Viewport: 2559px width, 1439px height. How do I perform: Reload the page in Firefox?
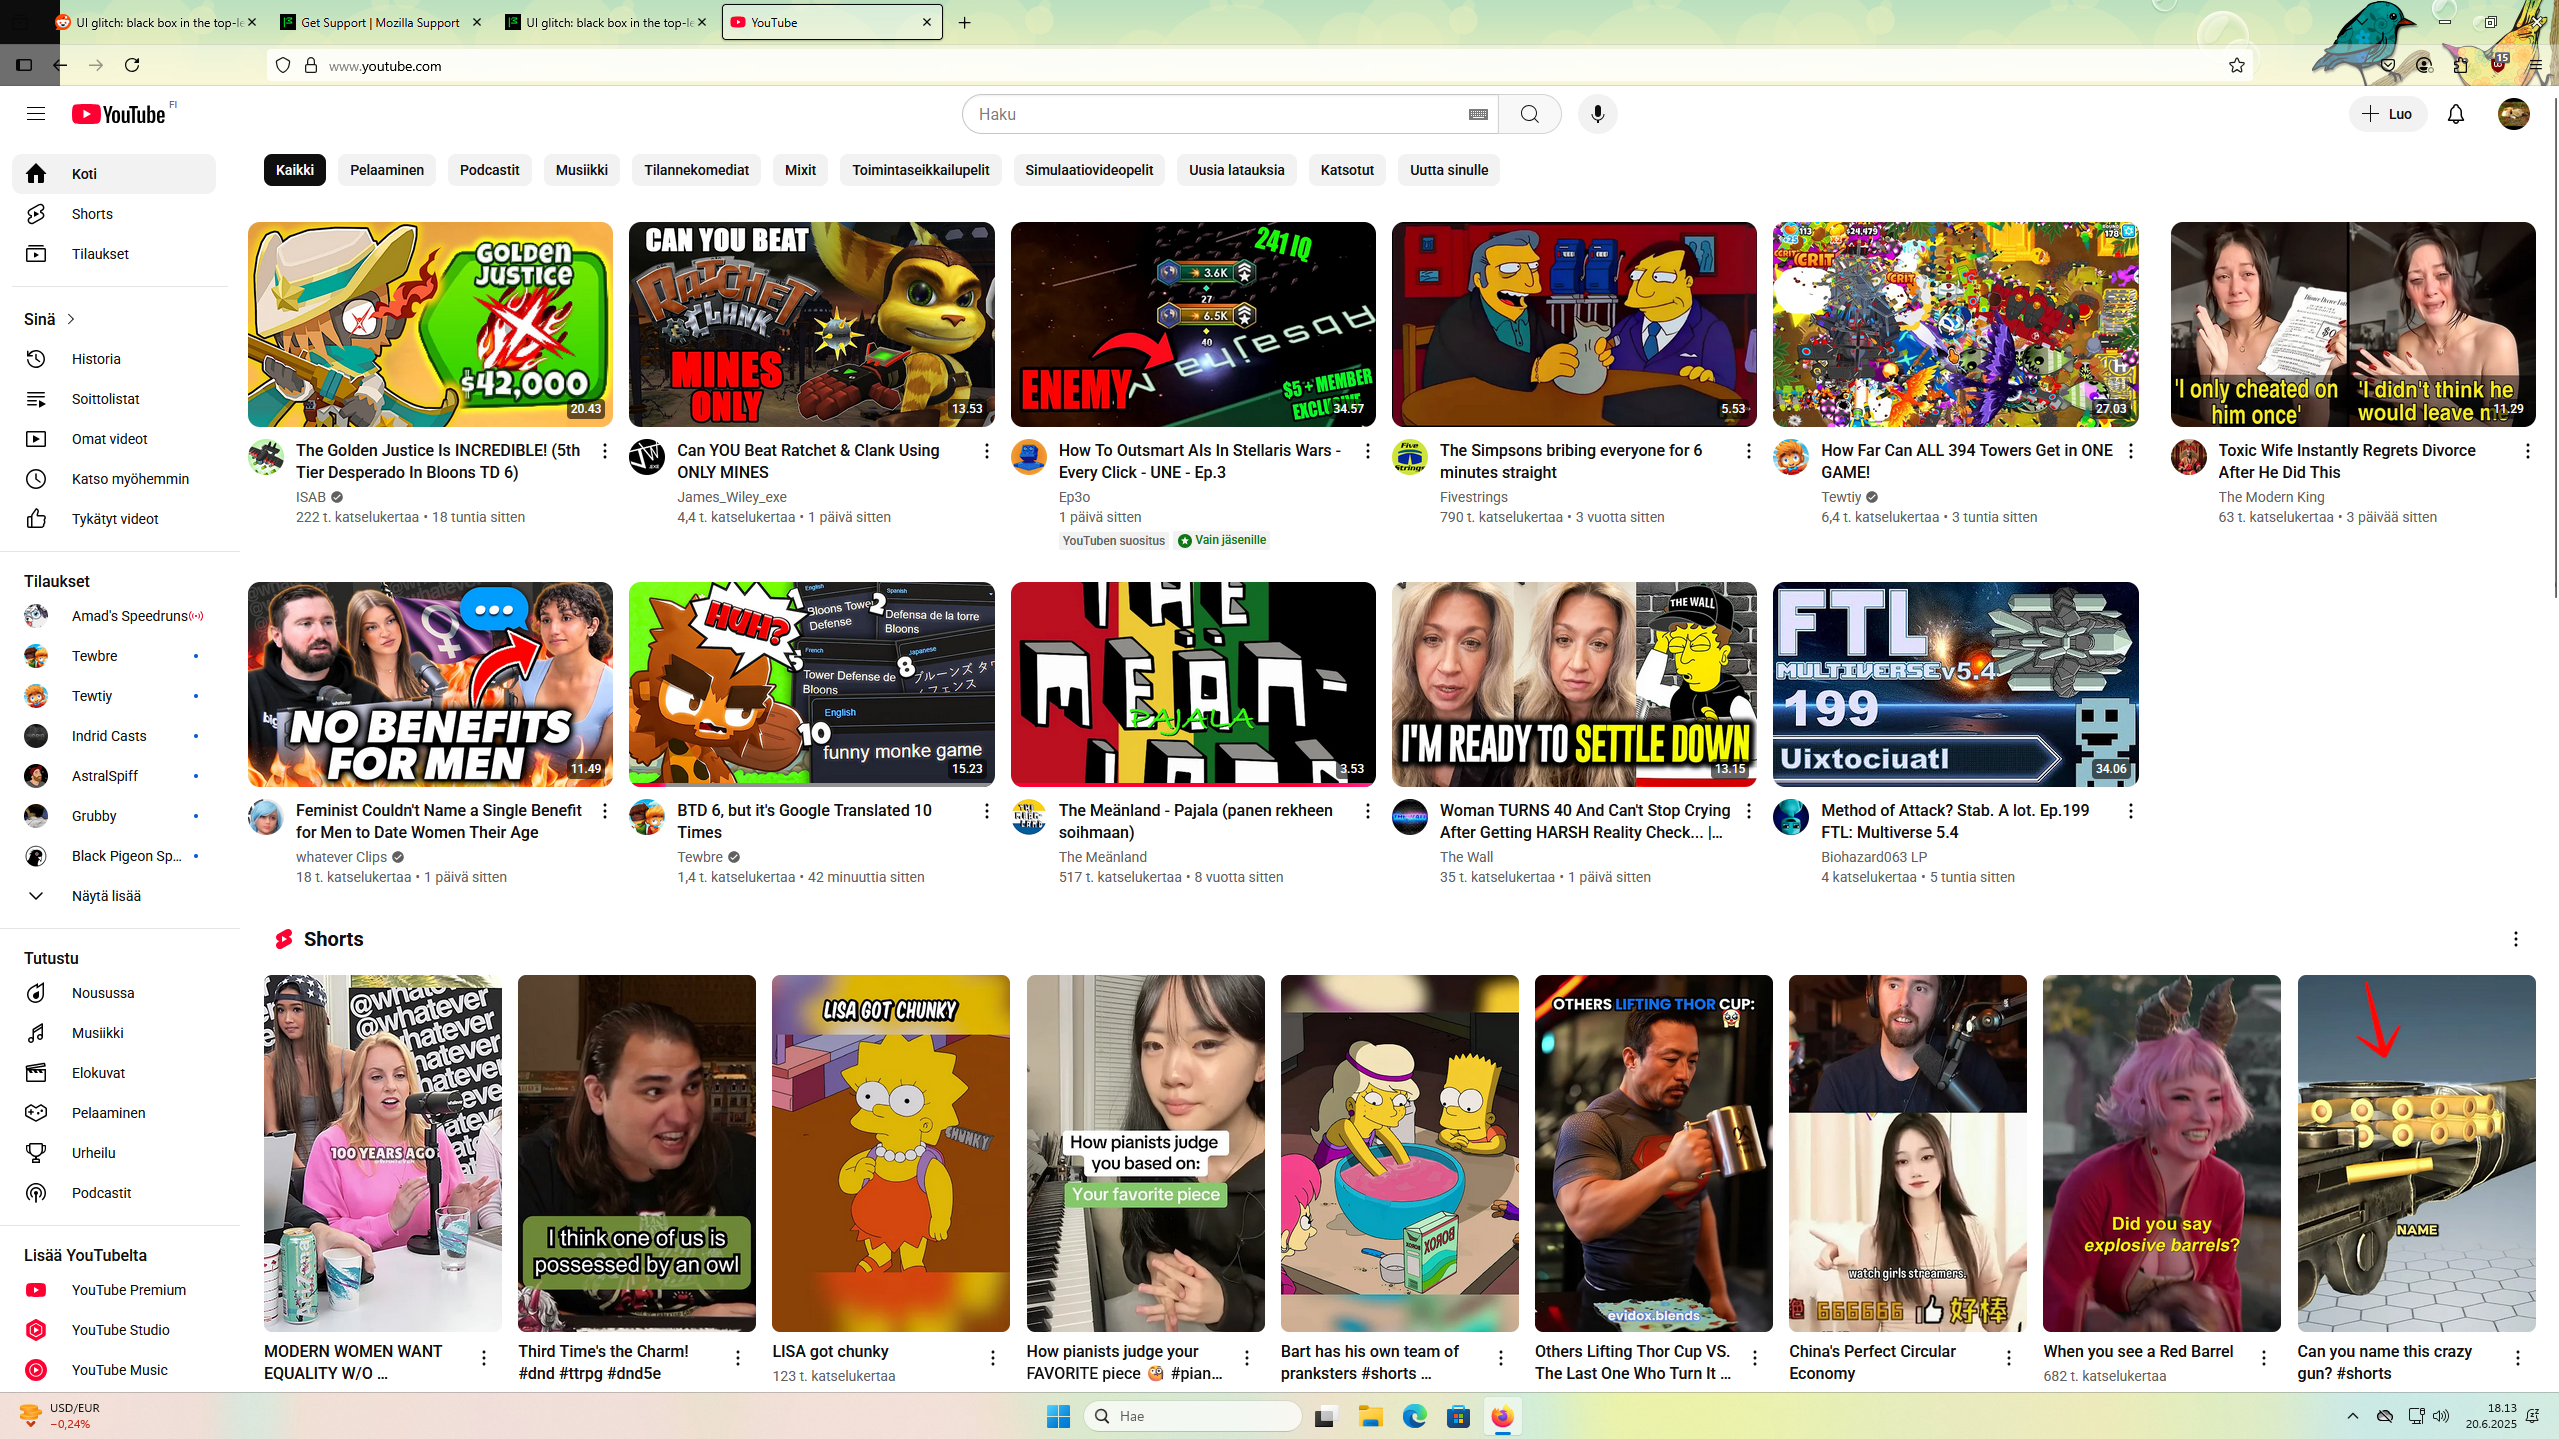pyautogui.click(x=132, y=65)
